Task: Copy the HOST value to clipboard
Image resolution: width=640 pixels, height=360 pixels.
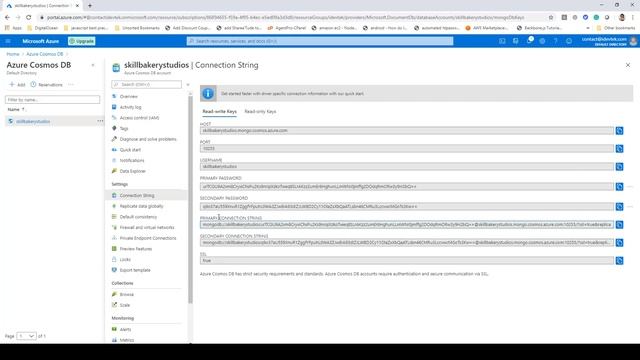Action: click(x=619, y=131)
